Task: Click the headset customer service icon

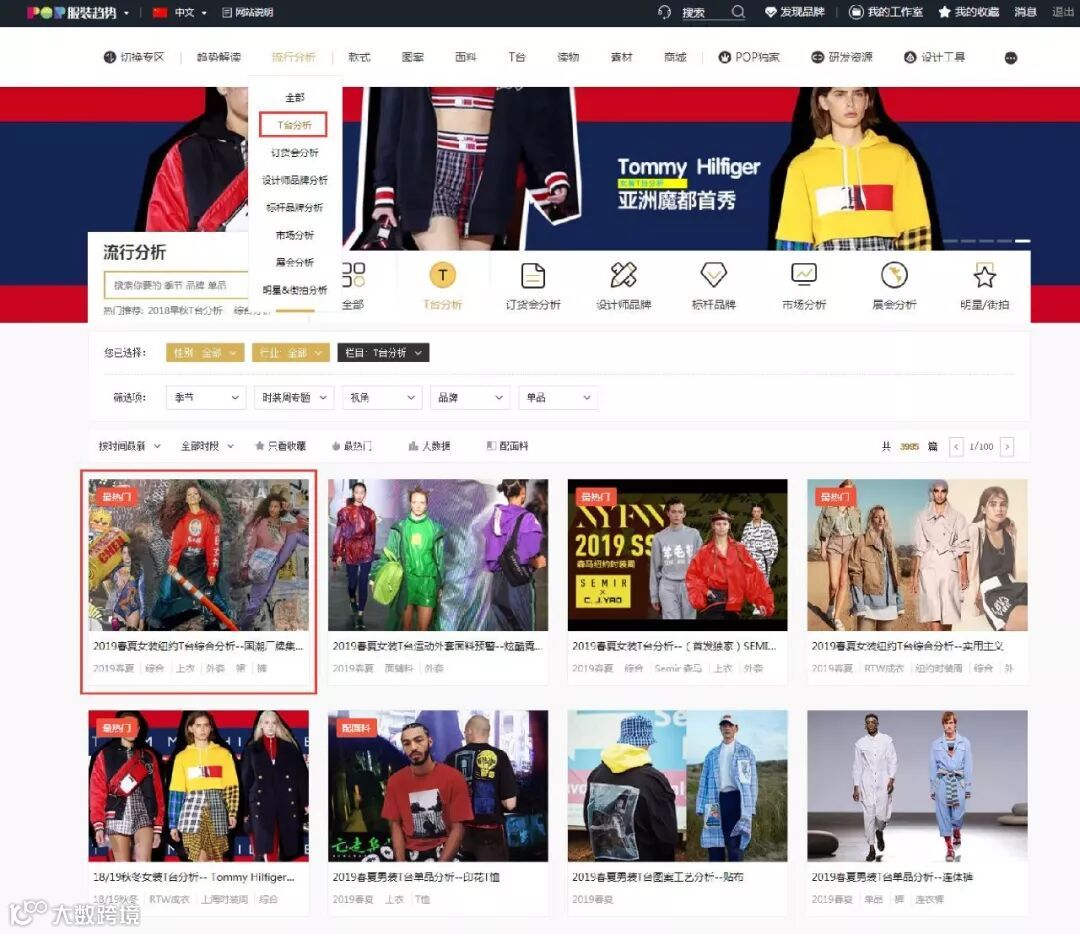Action: [664, 12]
